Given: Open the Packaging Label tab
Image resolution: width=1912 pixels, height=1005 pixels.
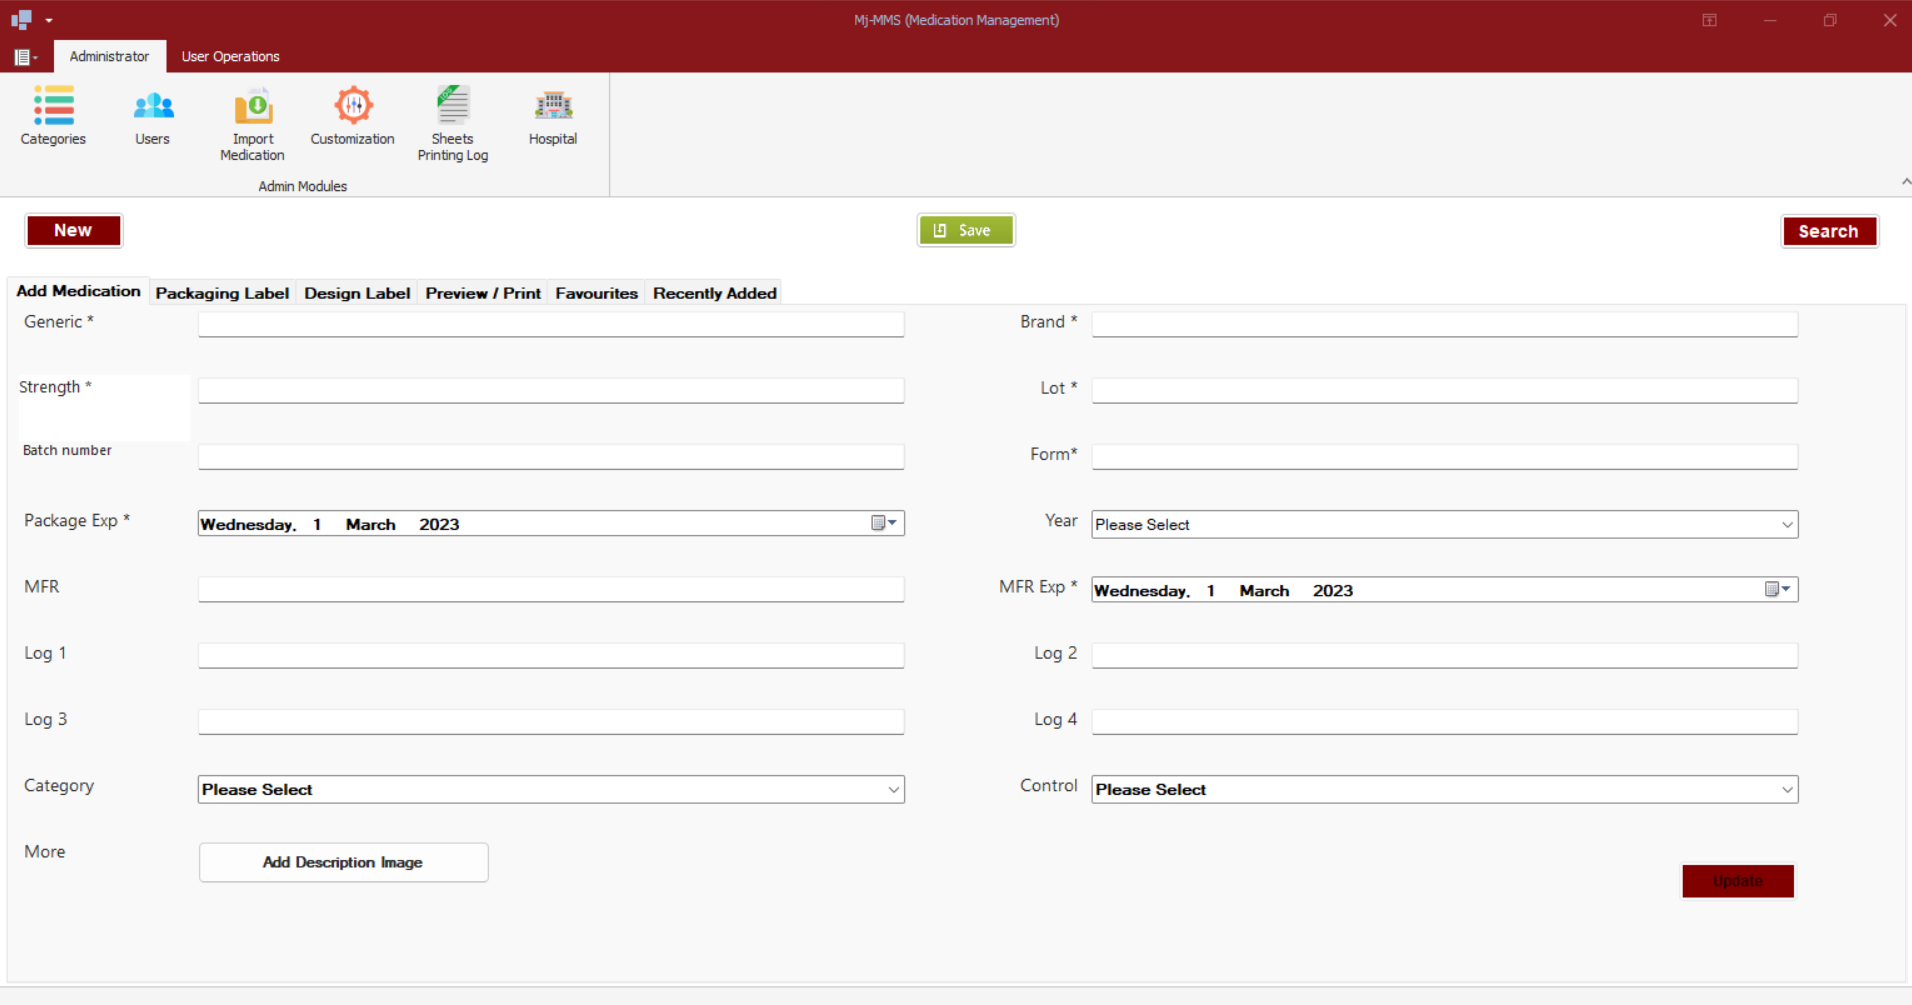Looking at the screenshot, I should (222, 293).
